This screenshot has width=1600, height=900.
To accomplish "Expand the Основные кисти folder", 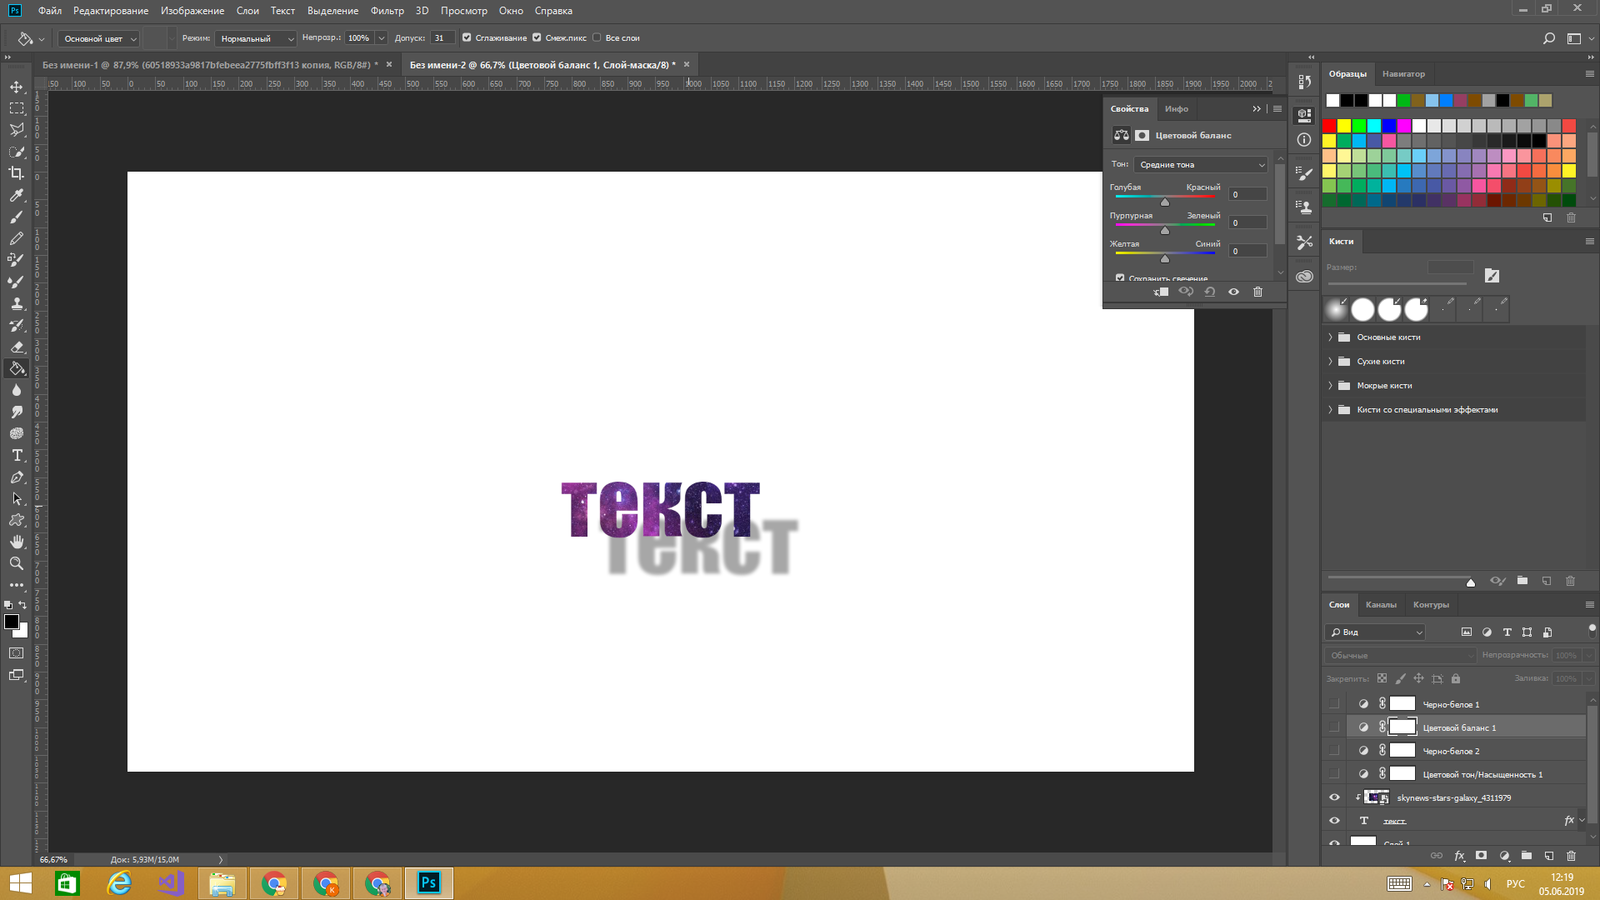I will 1330,337.
